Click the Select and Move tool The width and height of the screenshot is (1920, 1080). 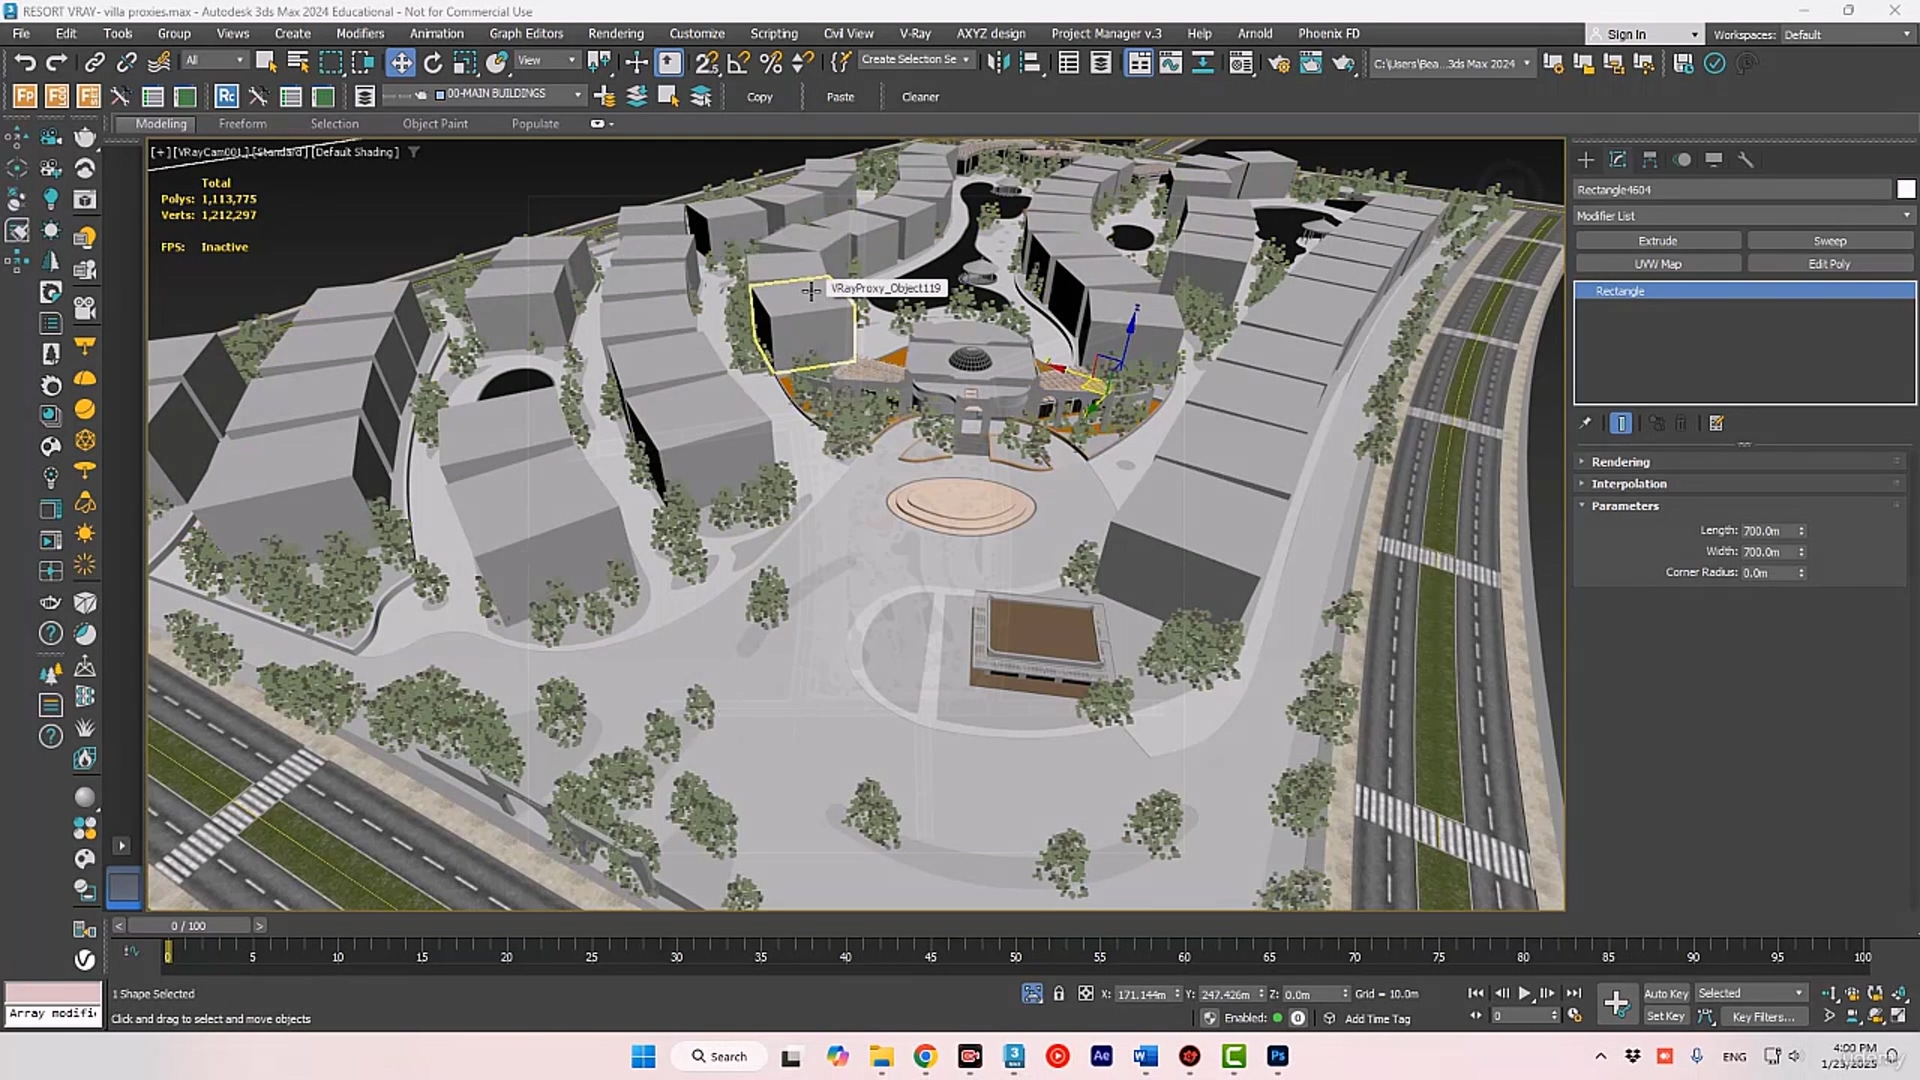click(400, 63)
